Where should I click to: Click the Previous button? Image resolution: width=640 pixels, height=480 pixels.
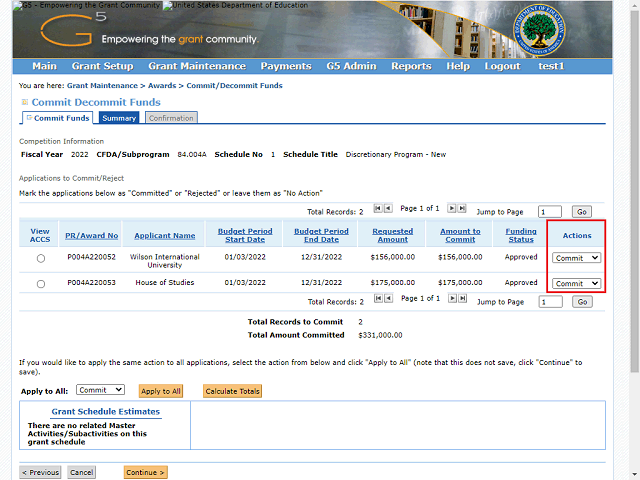click(40, 472)
